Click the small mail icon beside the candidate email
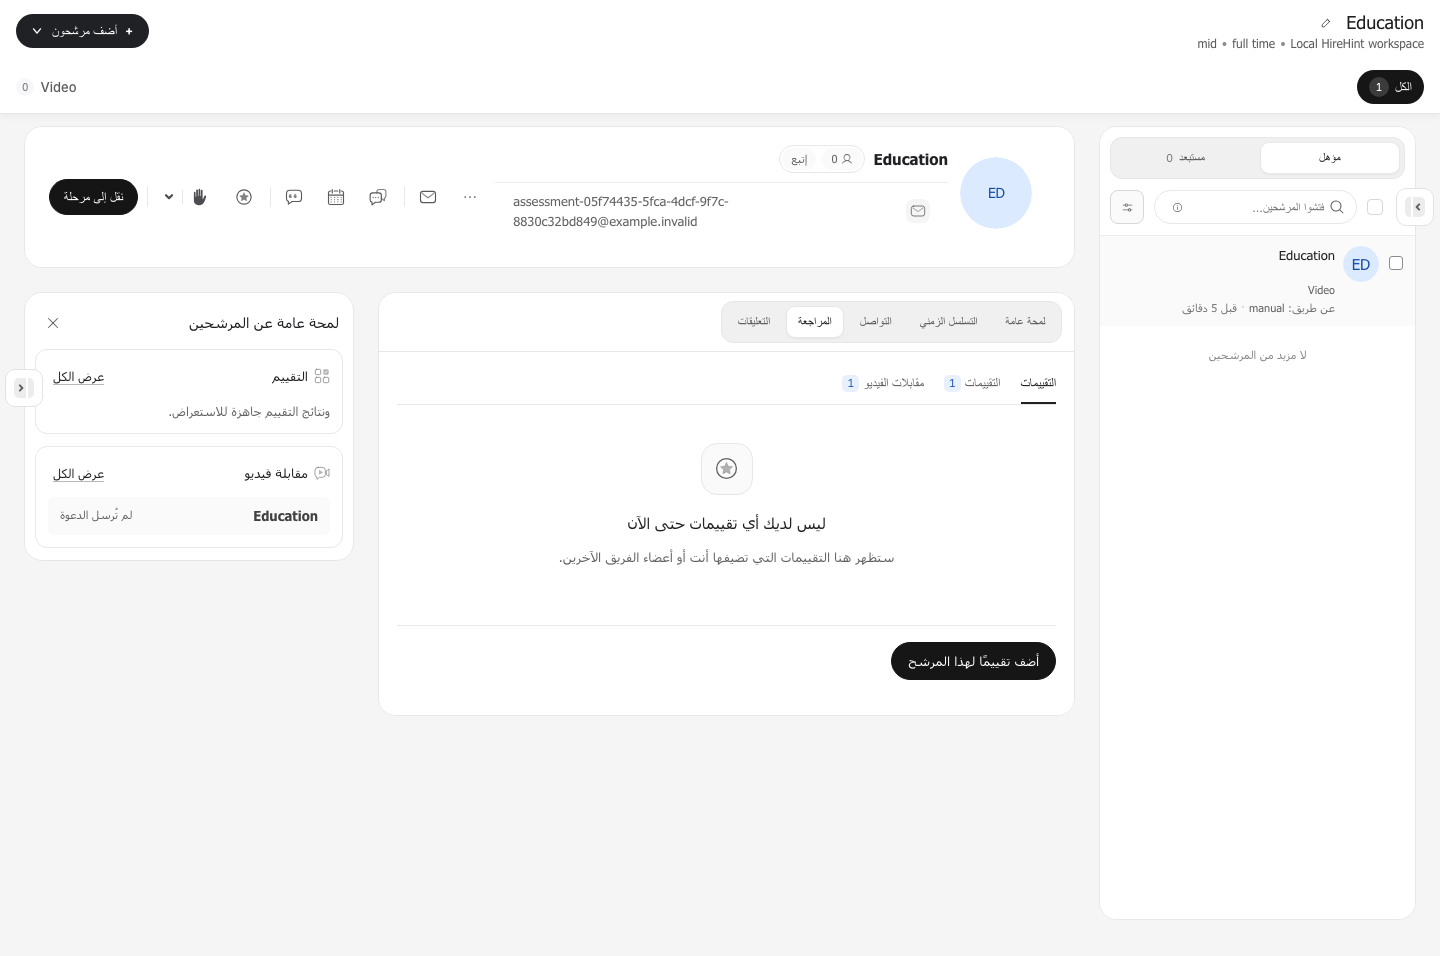Image resolution: width=1440 pixels, height=956 pixels. pos(918,211)
